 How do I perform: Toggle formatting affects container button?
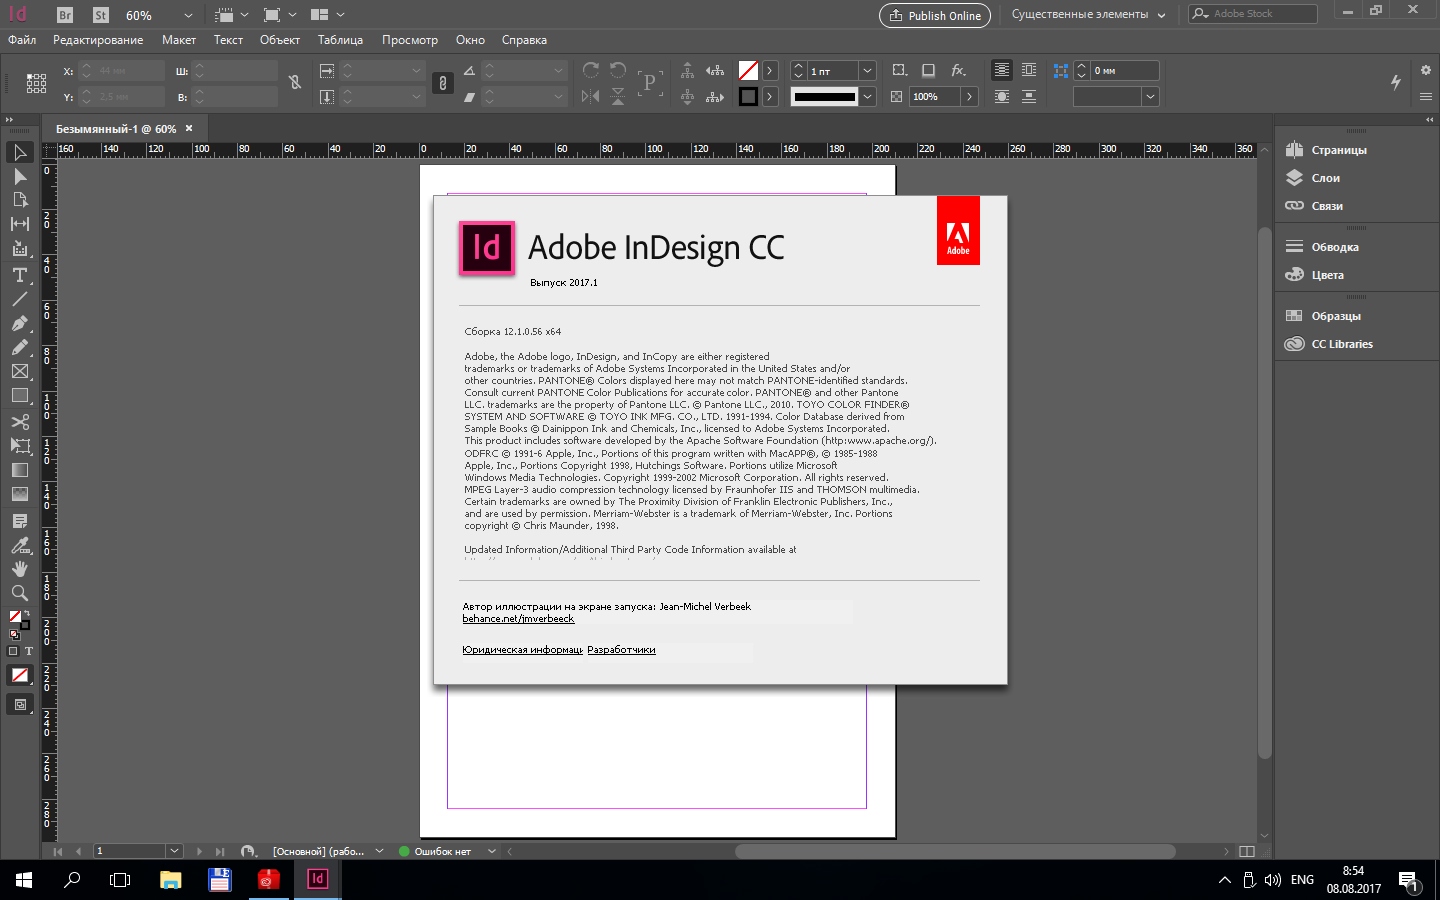pos(13,651)
